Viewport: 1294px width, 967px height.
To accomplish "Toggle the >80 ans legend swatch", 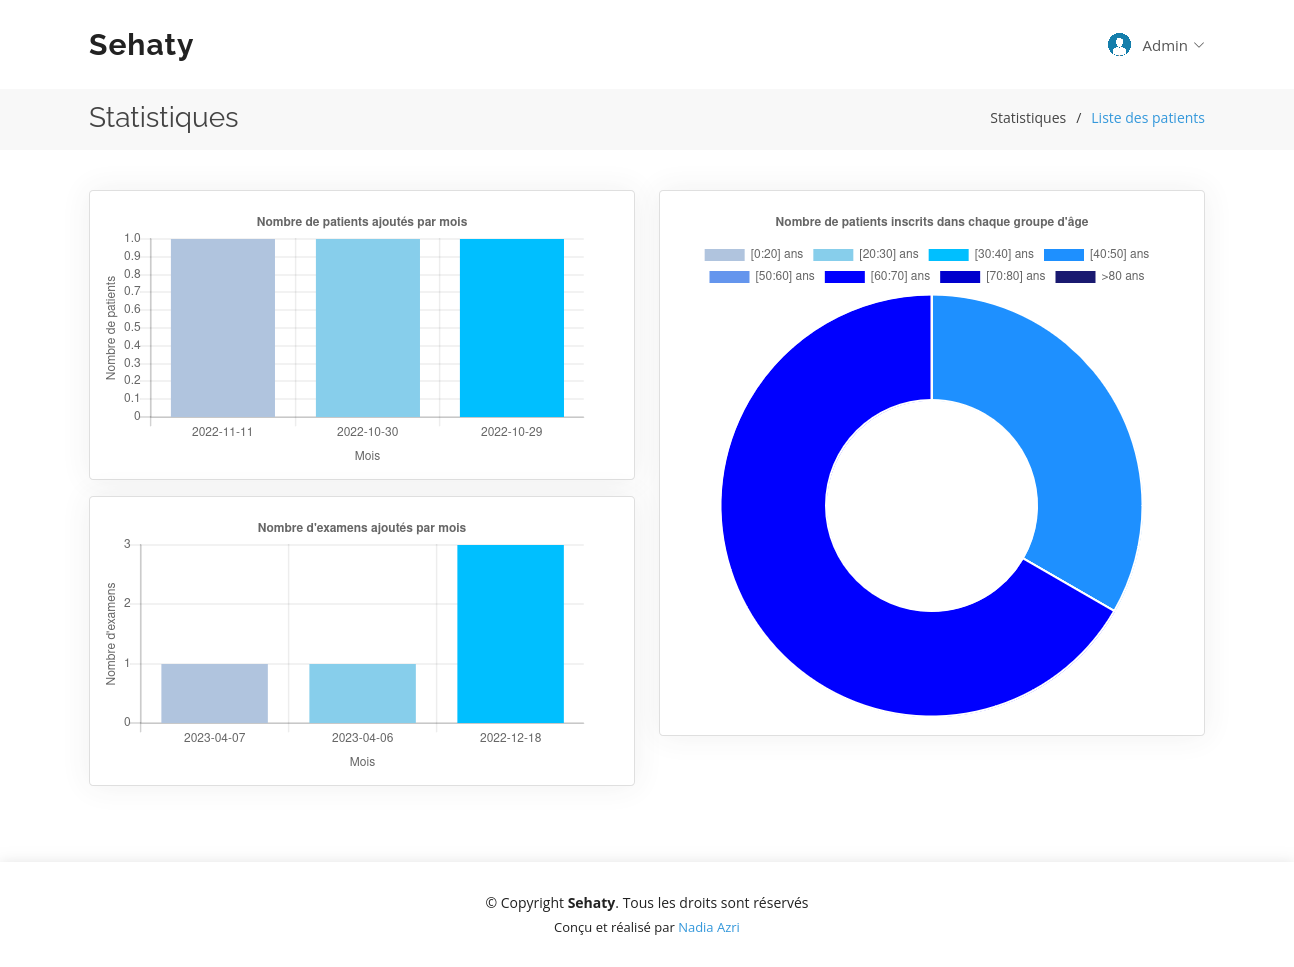I will (x=1075, y=277).
